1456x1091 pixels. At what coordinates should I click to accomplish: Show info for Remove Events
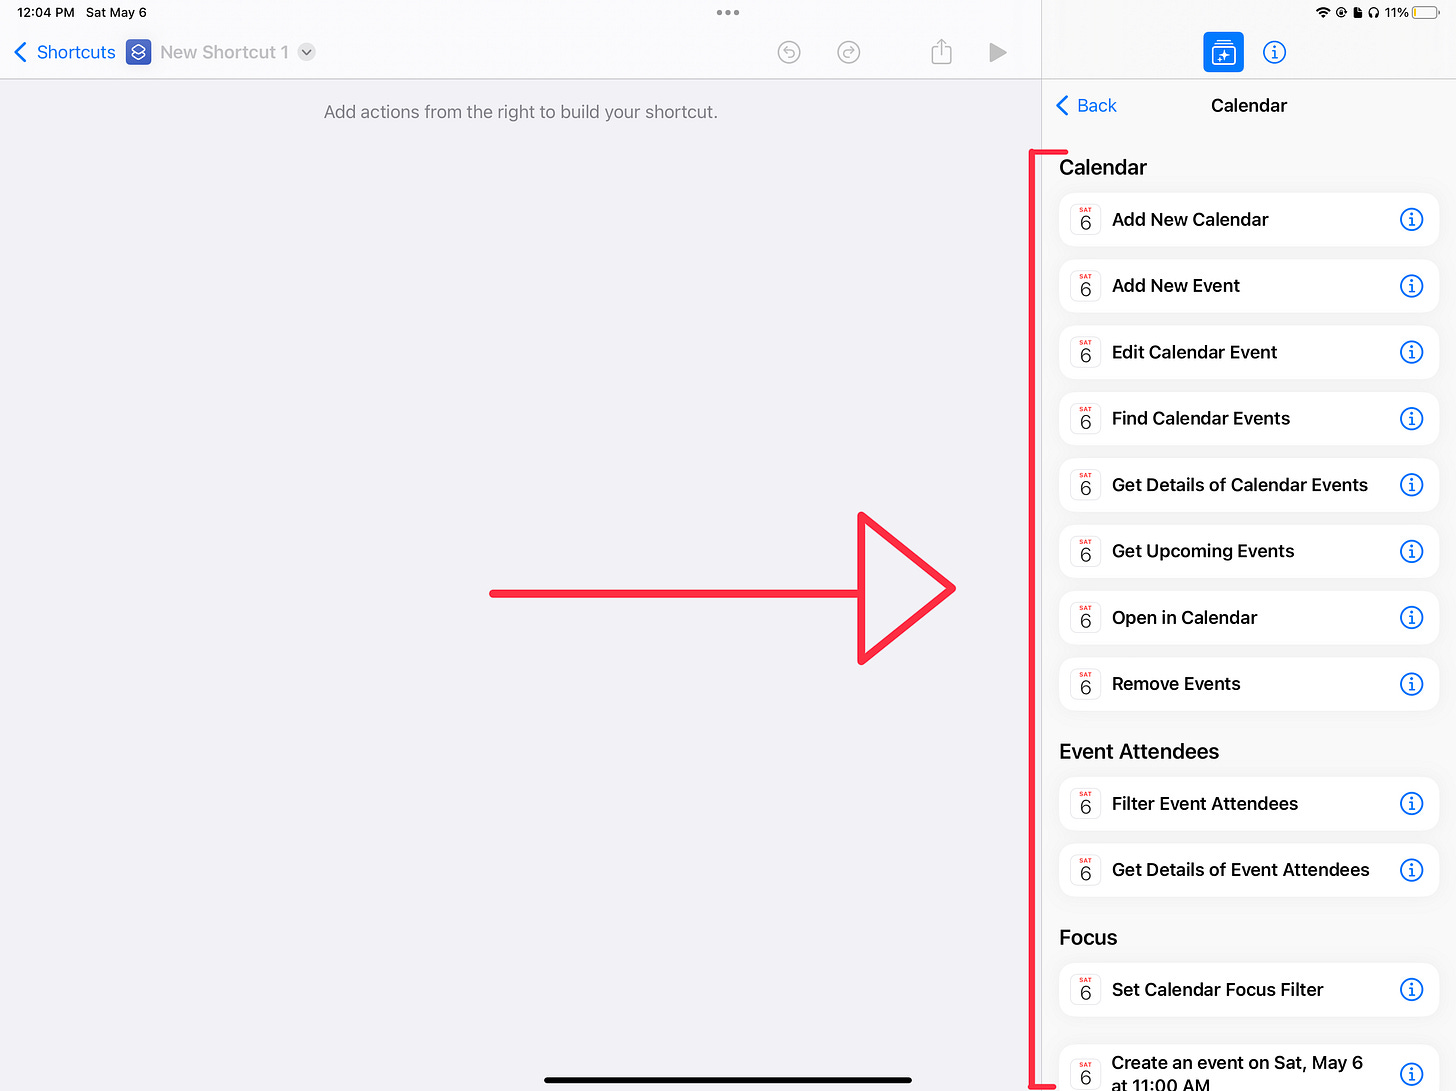pyautogui.click(x=1411, y=684)
